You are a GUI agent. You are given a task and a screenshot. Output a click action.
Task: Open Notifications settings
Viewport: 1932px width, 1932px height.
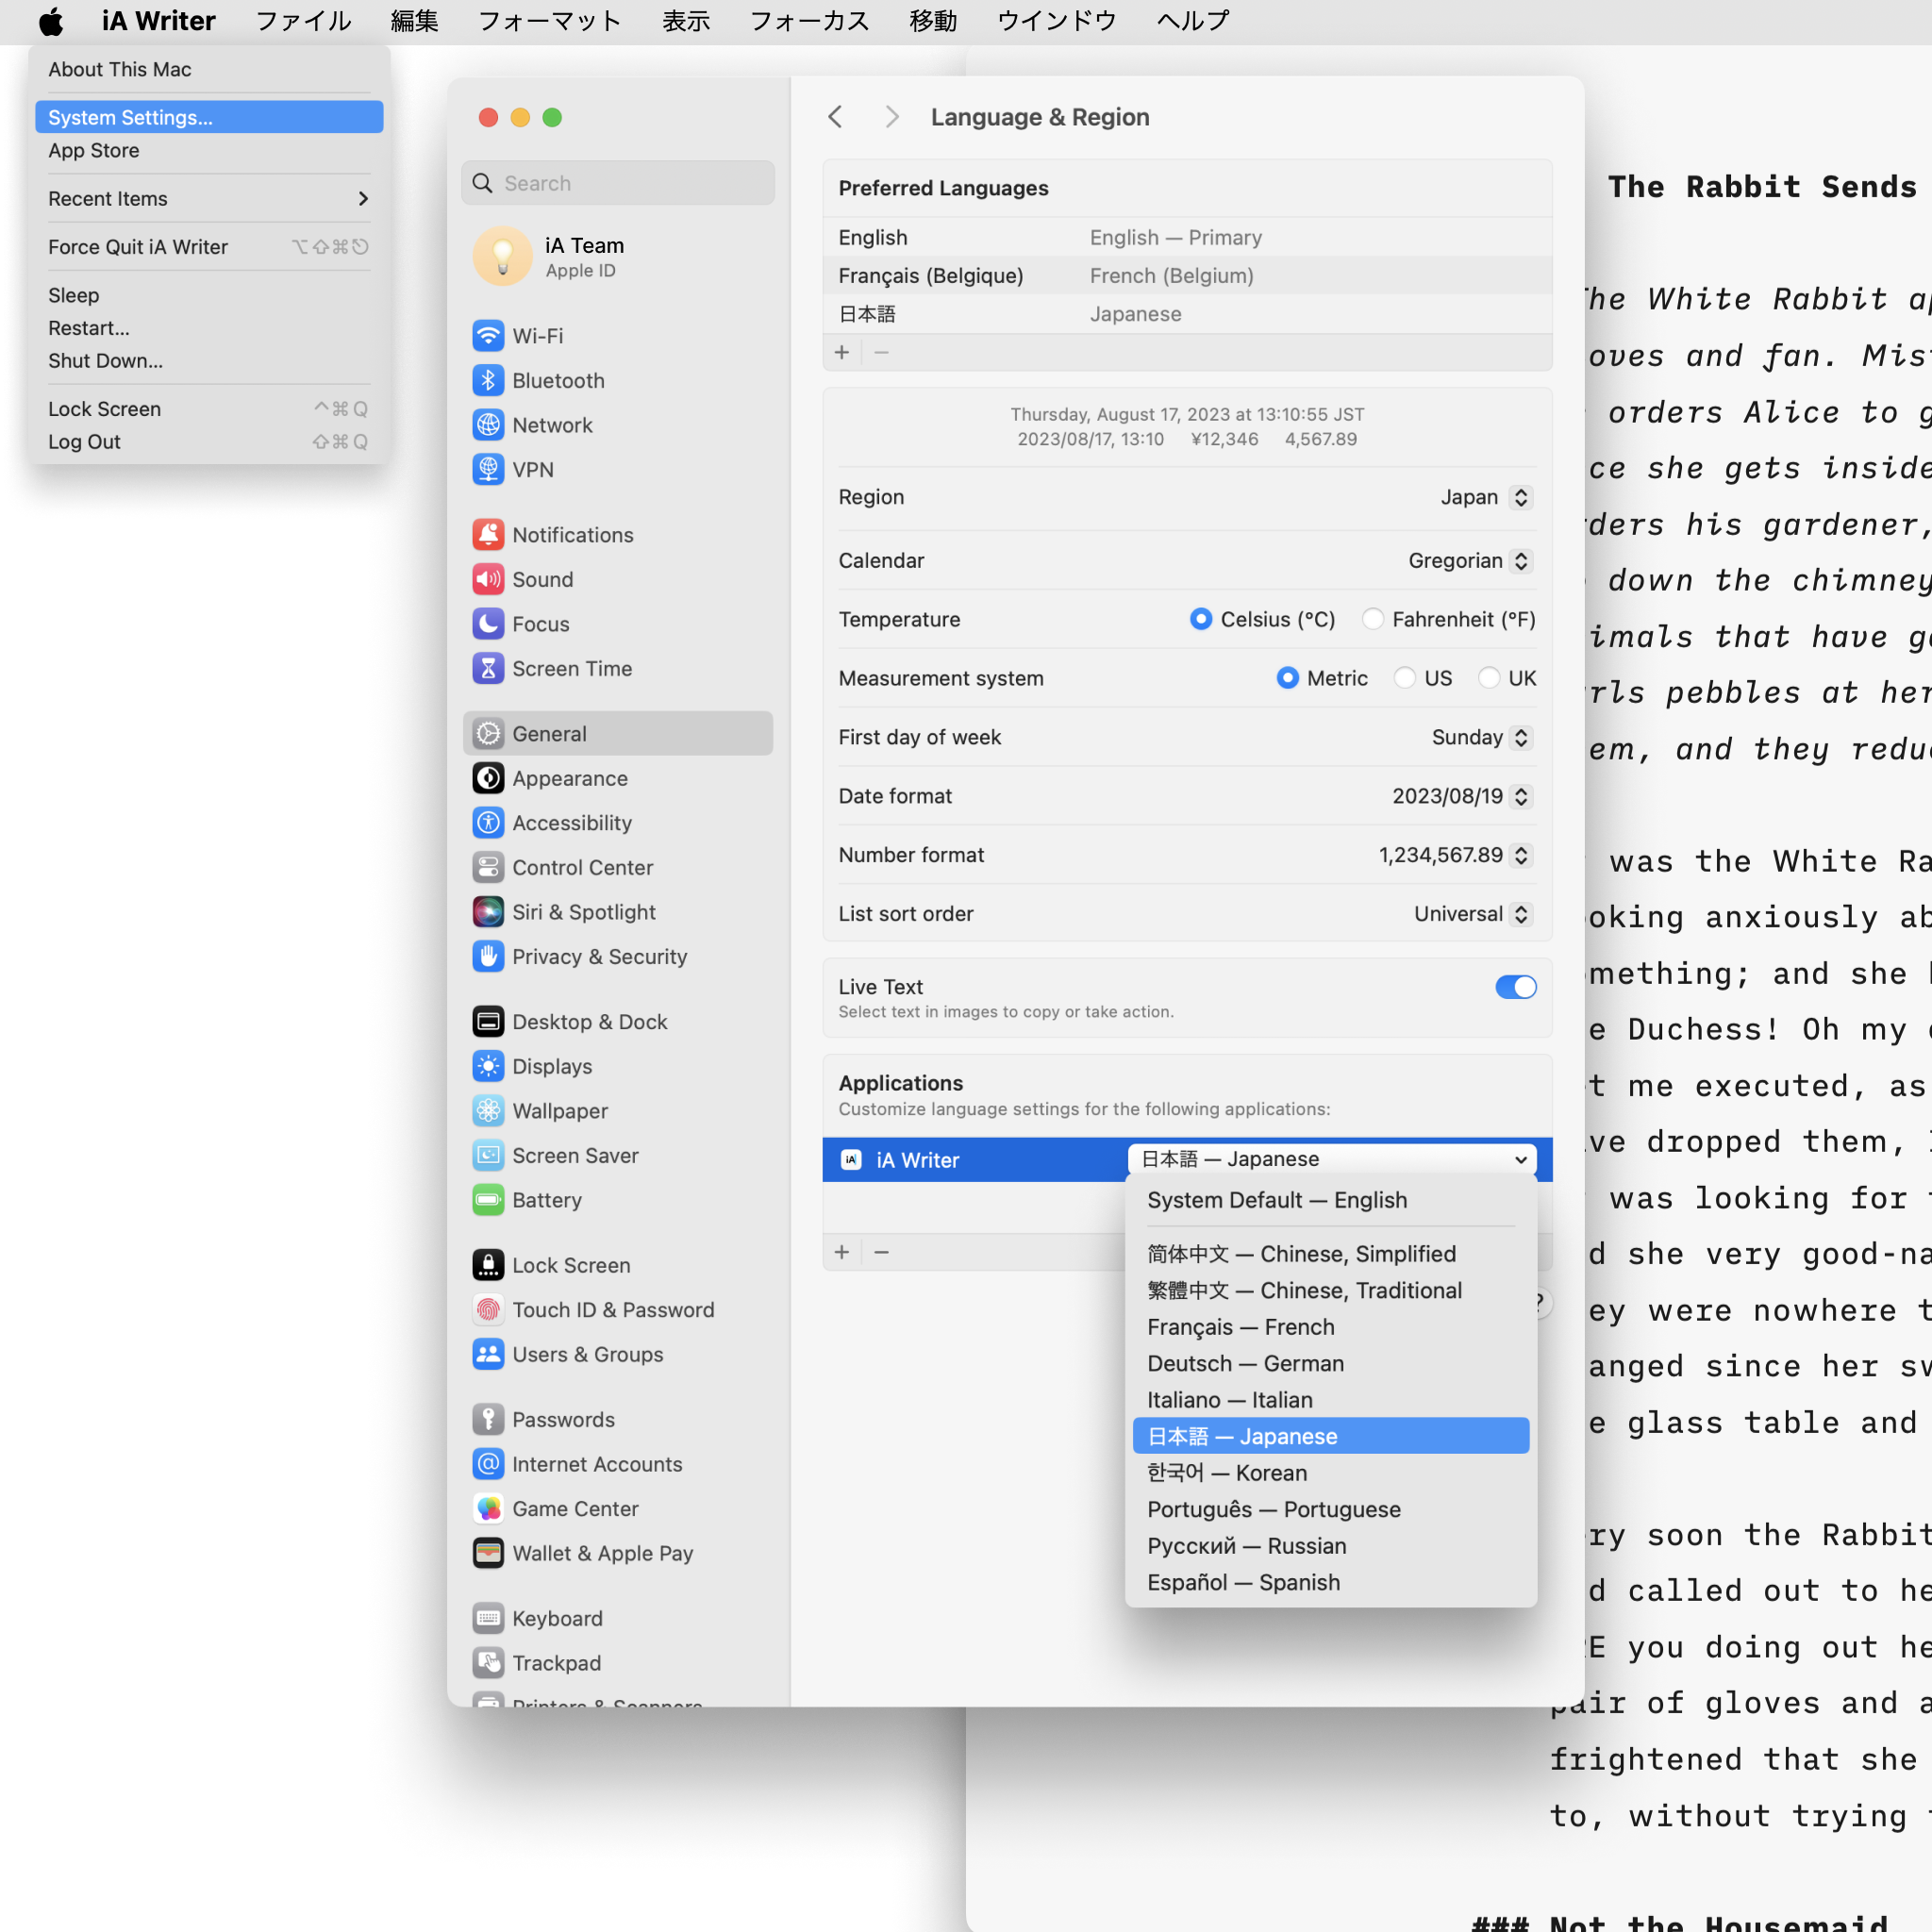(x=488, y=534)
